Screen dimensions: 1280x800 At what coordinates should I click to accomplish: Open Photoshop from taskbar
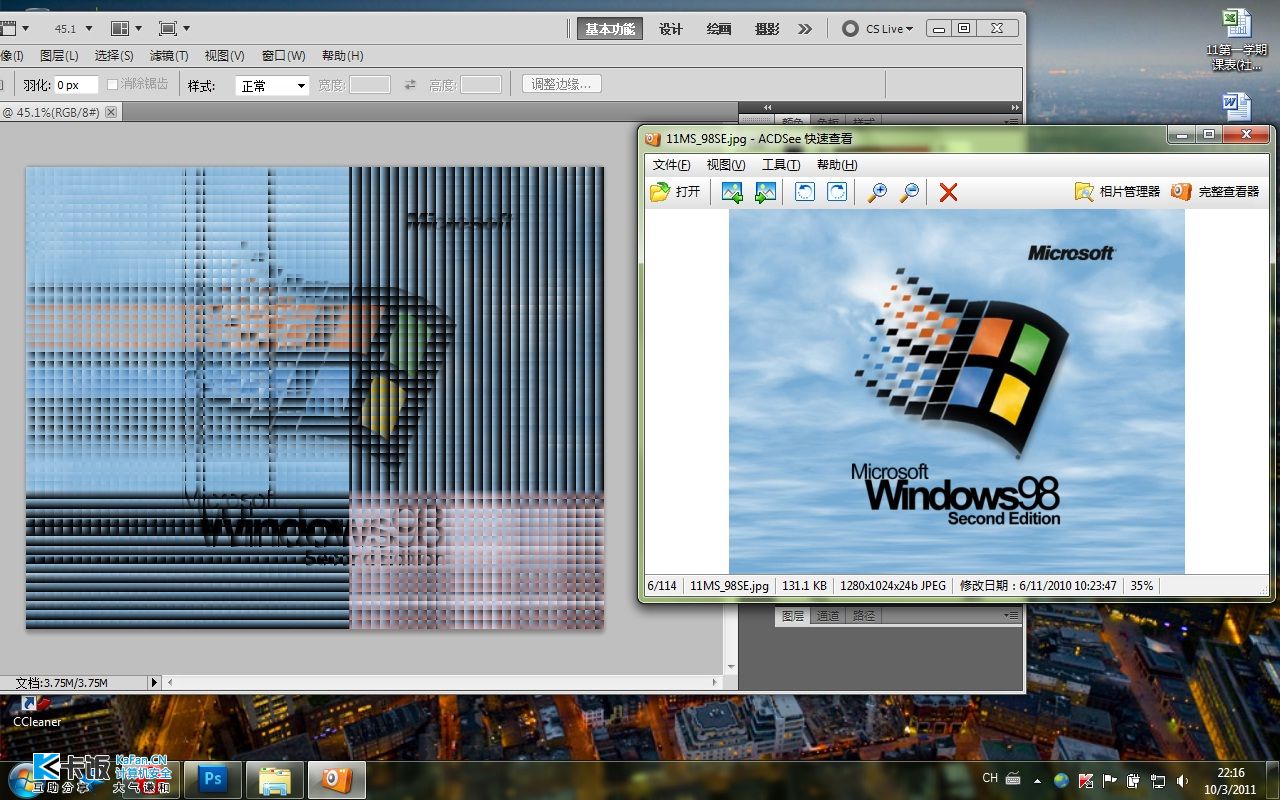coord(213,779)
